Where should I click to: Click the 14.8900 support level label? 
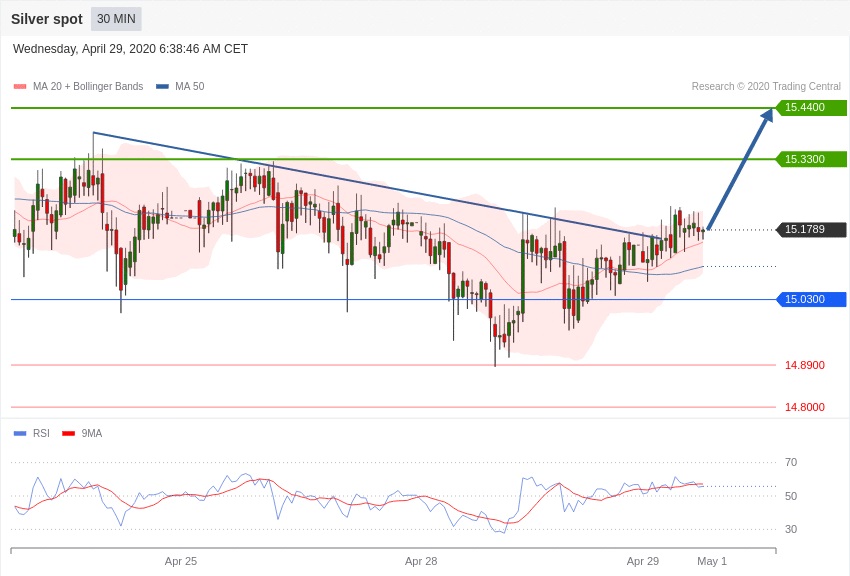(x=804, y=365)
